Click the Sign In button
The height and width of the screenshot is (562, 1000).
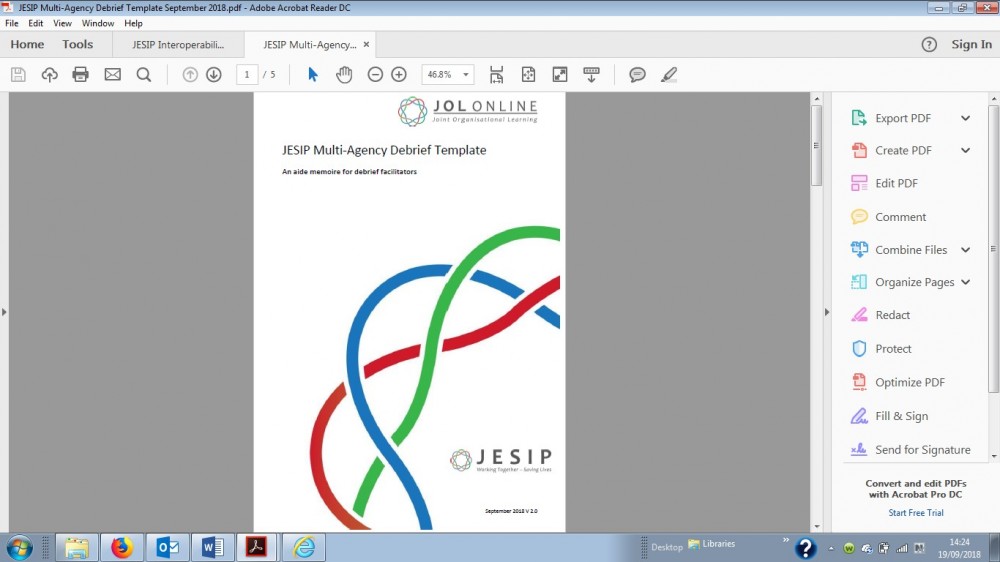coord(971,44)
